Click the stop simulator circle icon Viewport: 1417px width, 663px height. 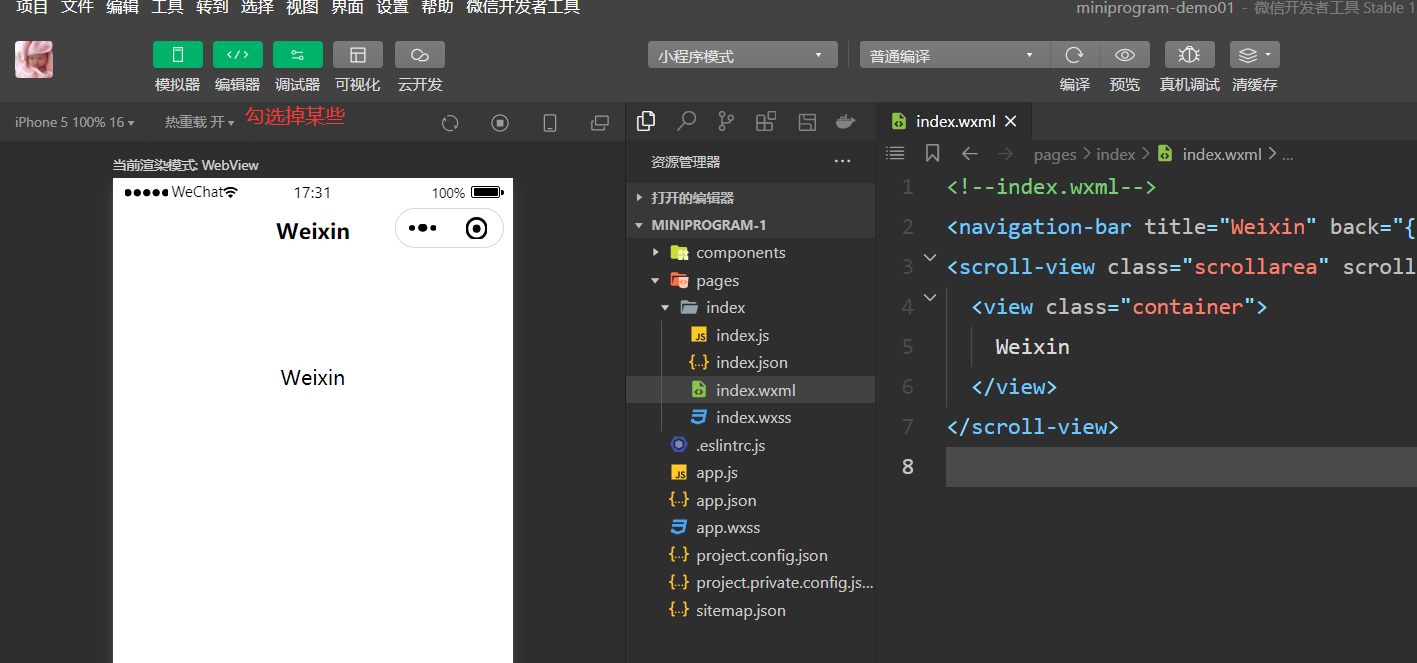pos(500,123)
